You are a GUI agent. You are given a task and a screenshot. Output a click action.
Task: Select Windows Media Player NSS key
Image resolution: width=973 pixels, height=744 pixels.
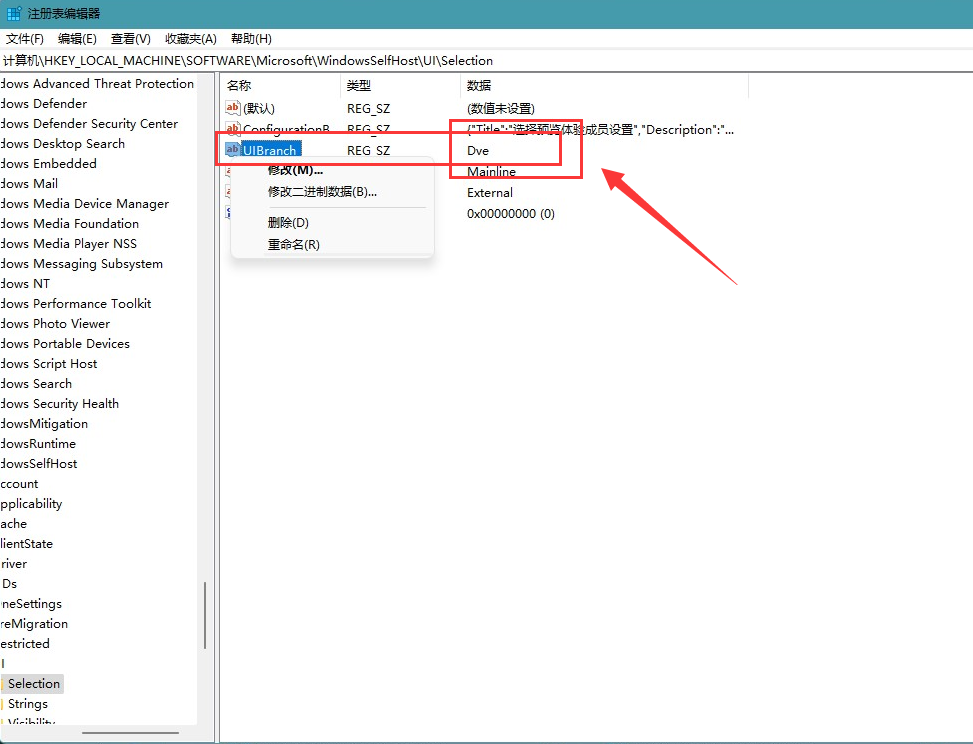click(68, 244)
